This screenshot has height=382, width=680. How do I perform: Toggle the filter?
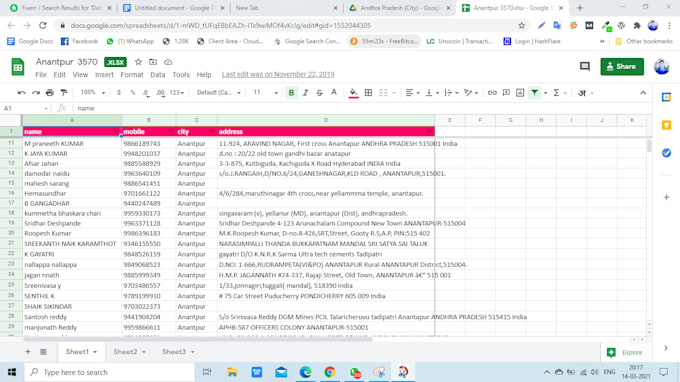coord(535,93)
